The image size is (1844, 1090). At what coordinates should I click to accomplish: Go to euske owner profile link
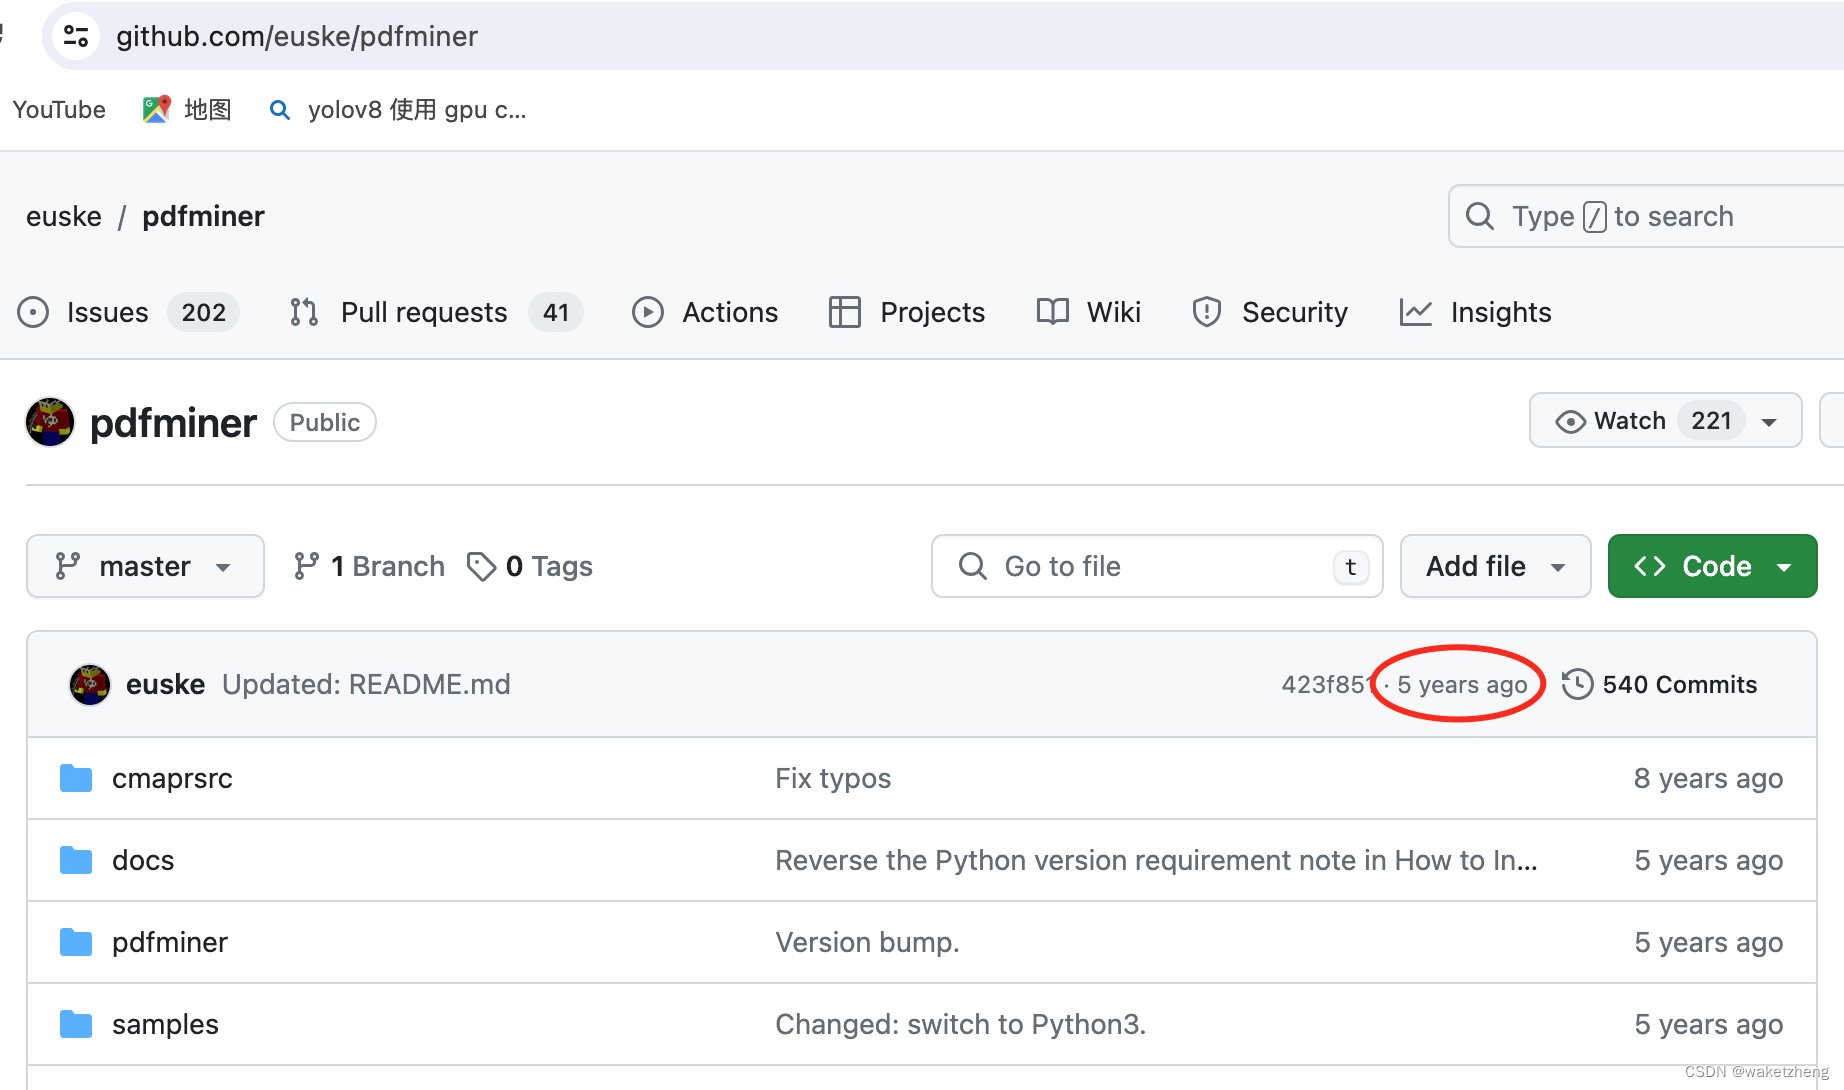pyautogui.click(x=64, y=216)
